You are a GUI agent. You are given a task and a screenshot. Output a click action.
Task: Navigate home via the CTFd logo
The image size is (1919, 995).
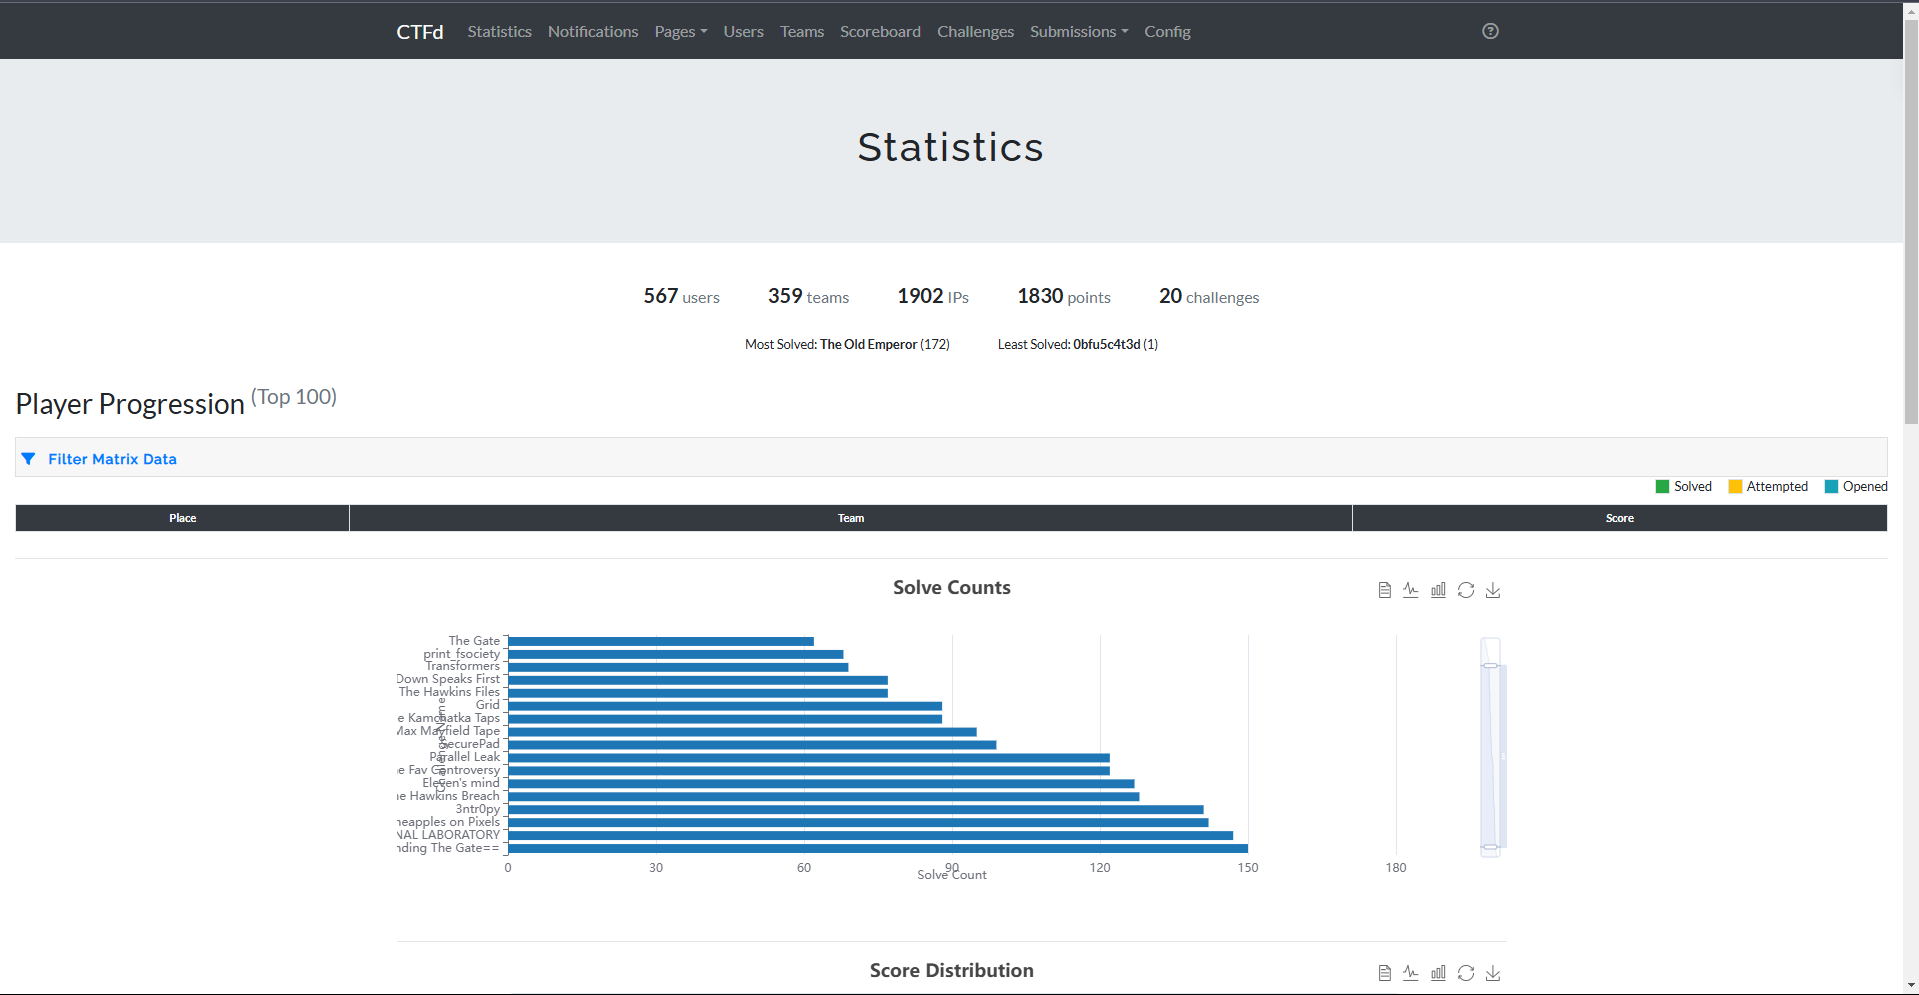[419, 31]
